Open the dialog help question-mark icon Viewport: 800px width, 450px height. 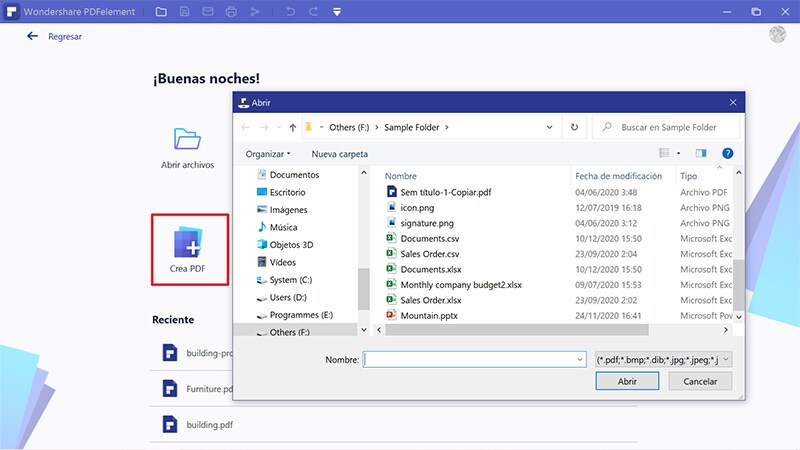point(728,154)
